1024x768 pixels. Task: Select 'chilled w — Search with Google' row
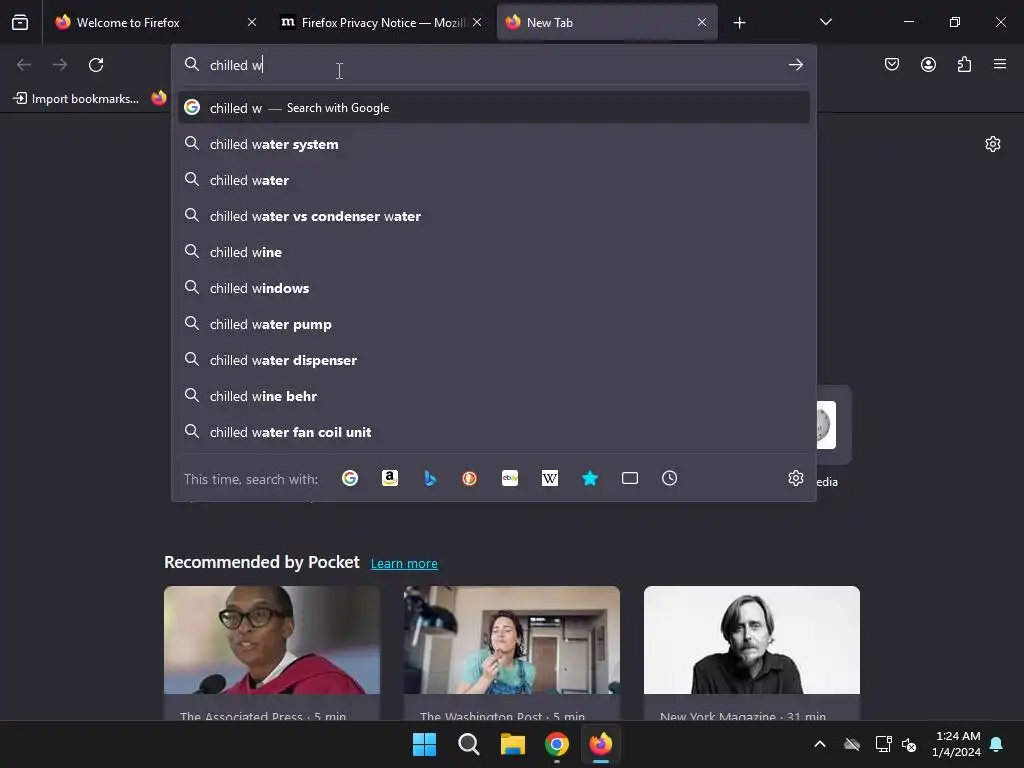coord(494,108)
